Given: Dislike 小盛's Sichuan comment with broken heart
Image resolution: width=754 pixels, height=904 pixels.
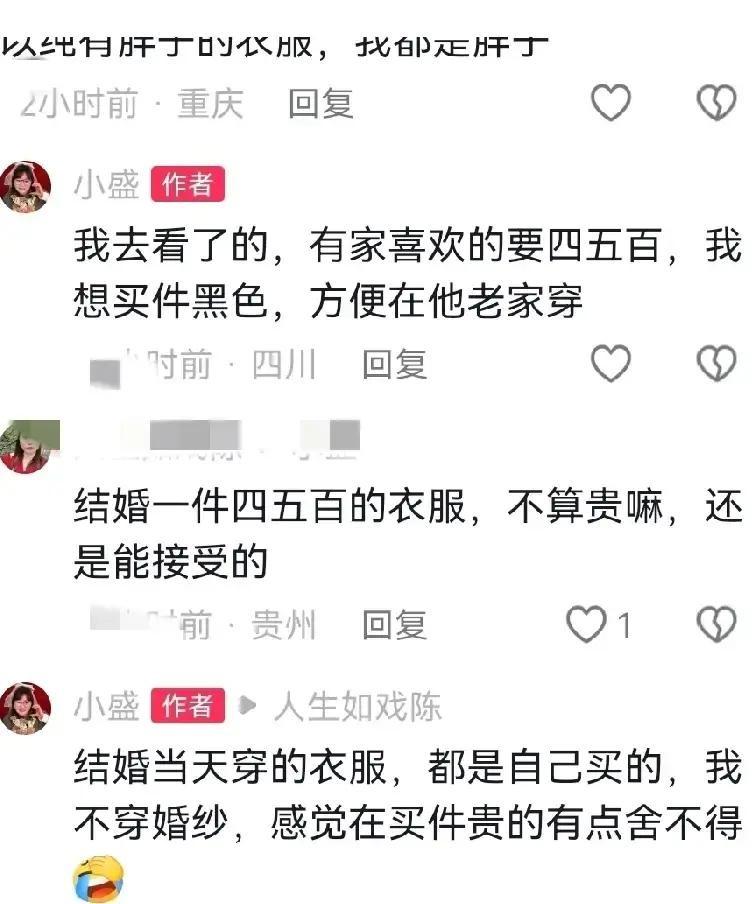Looking at the screenshot, I should click(717, 363).
